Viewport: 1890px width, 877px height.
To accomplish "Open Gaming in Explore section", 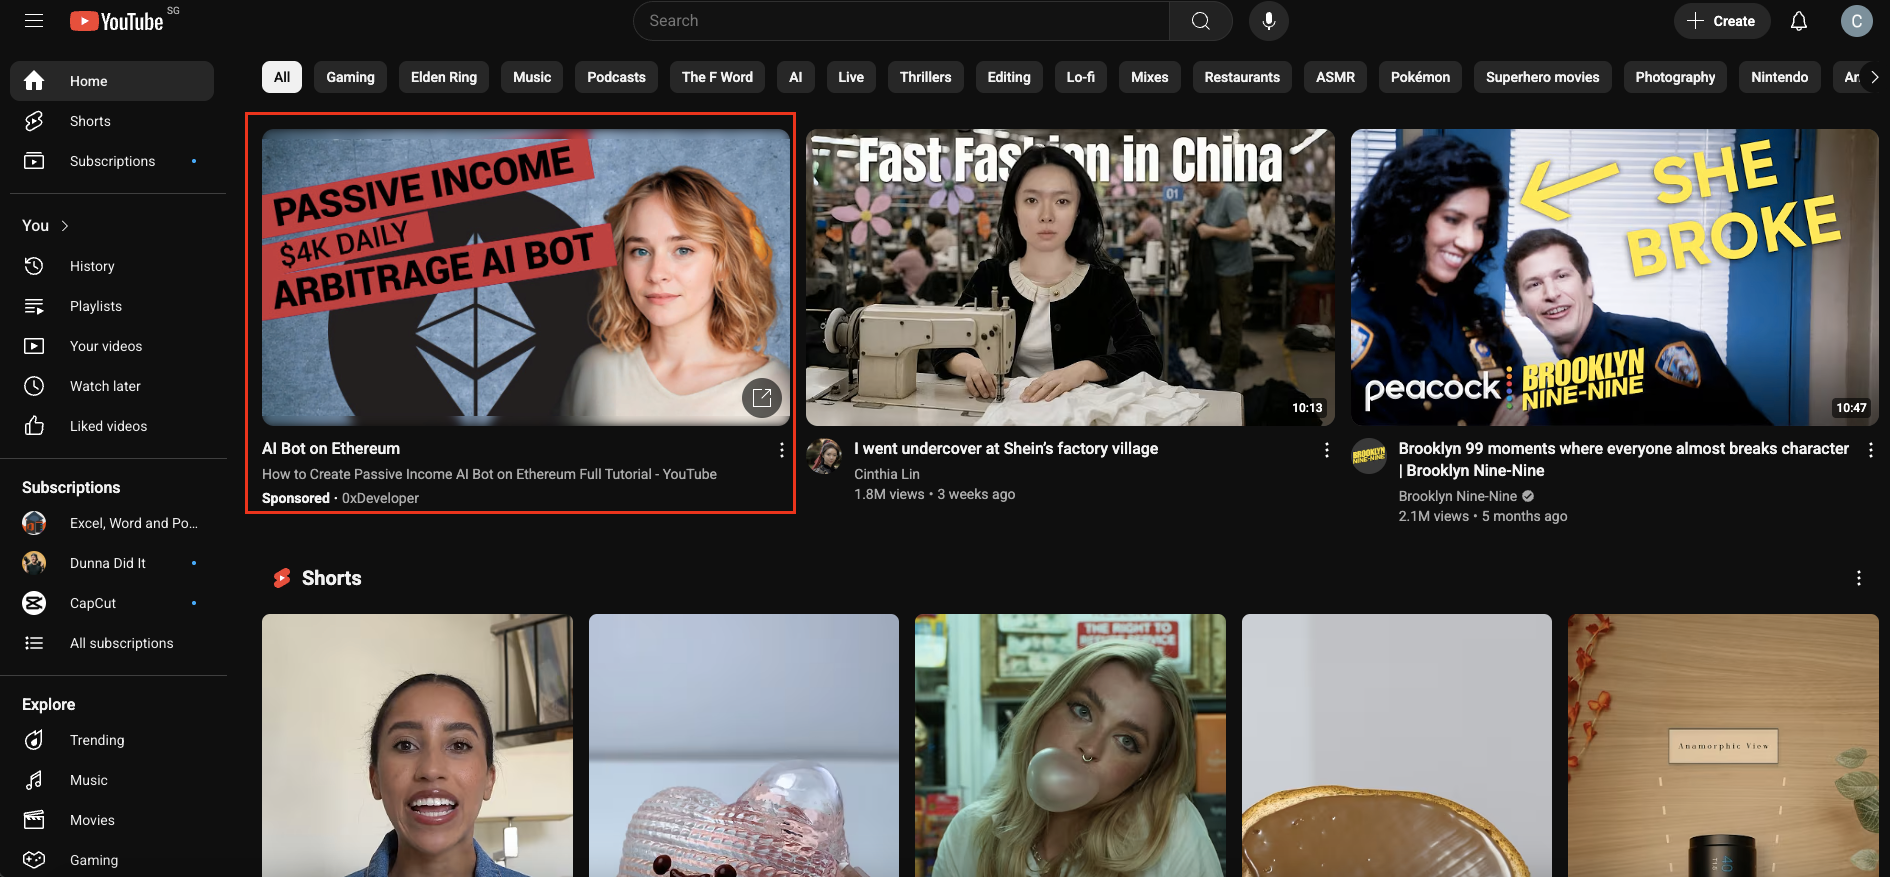I will click(x=112, y=860).
